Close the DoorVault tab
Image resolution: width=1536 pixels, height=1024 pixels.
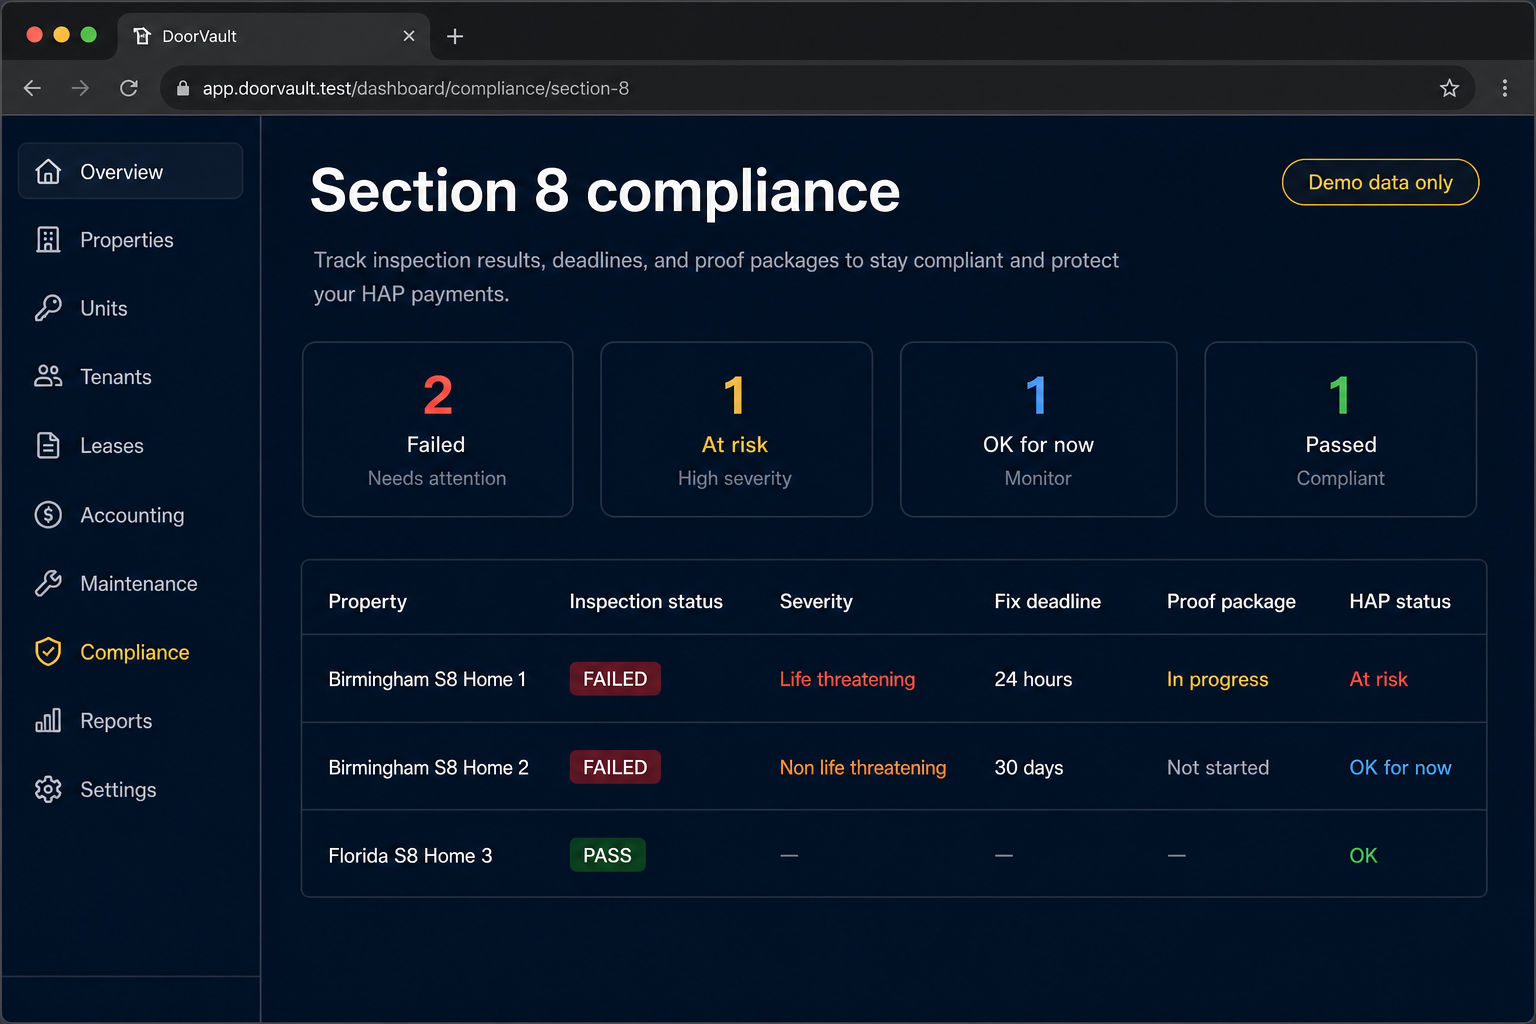409,36
